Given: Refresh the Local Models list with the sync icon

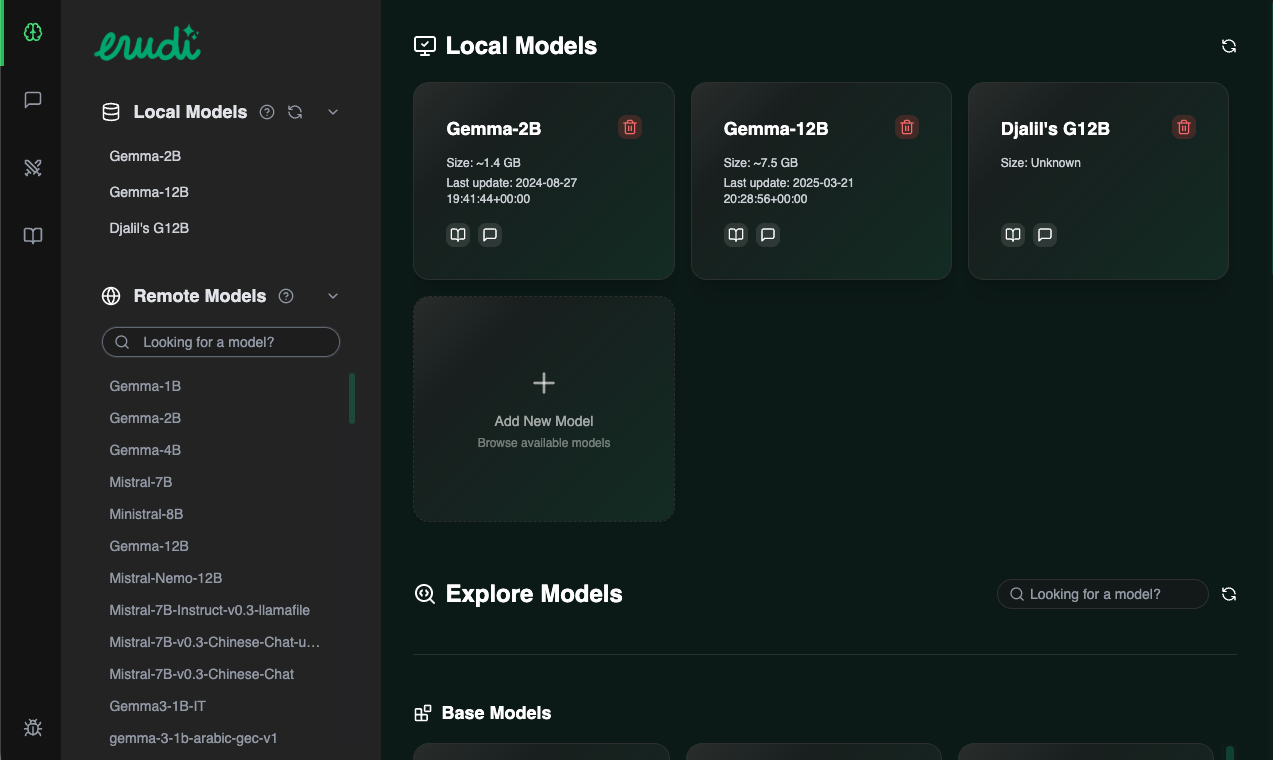Looking at the screenshot, I should pos(1228,46).
